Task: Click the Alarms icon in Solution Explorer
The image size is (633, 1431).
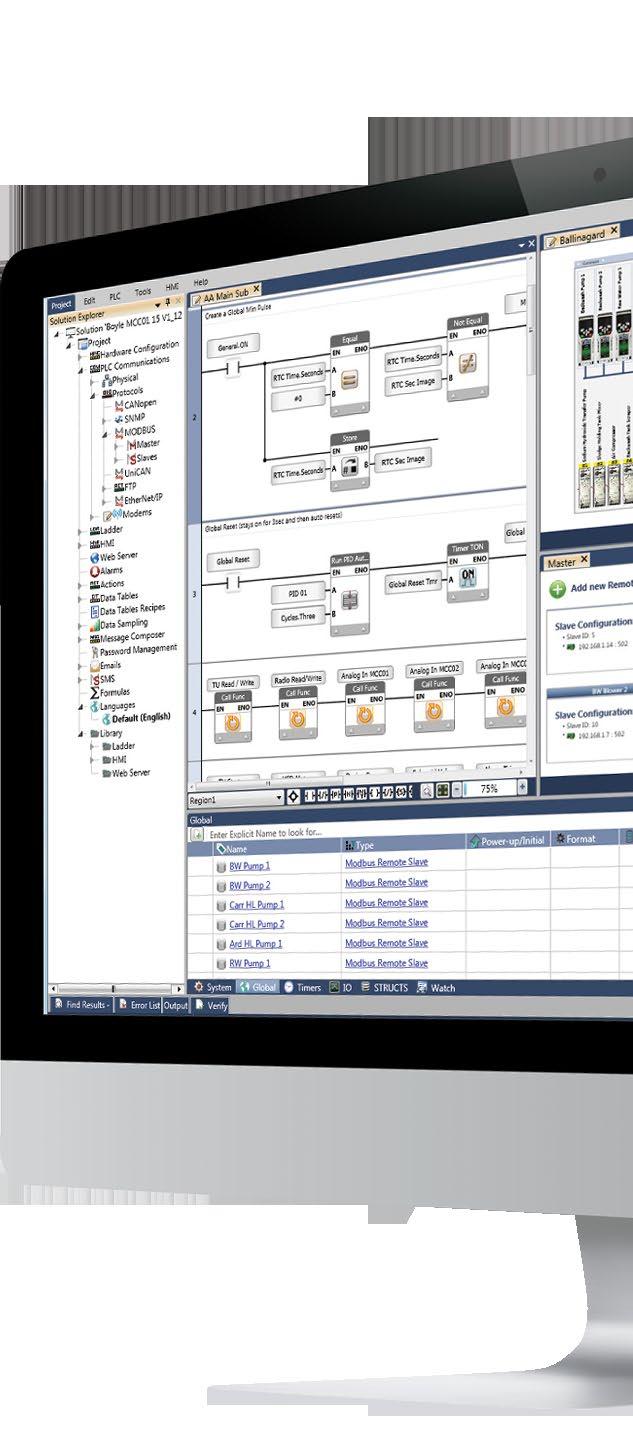Action: [x=94, y=571]
